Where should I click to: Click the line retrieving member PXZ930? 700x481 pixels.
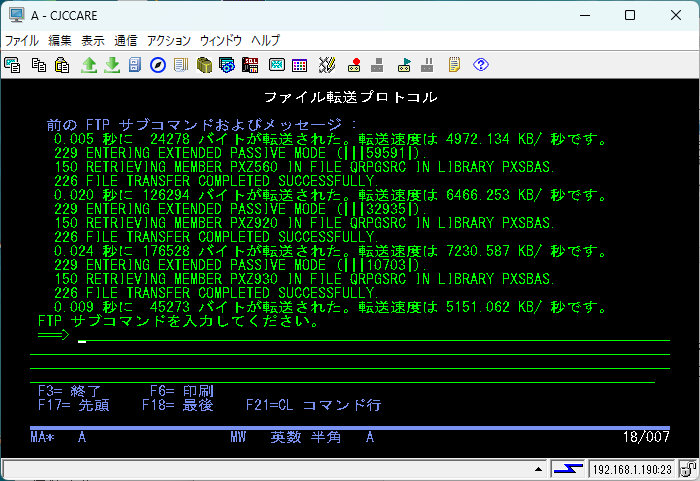pyautogui.click(x=304, y=279)
